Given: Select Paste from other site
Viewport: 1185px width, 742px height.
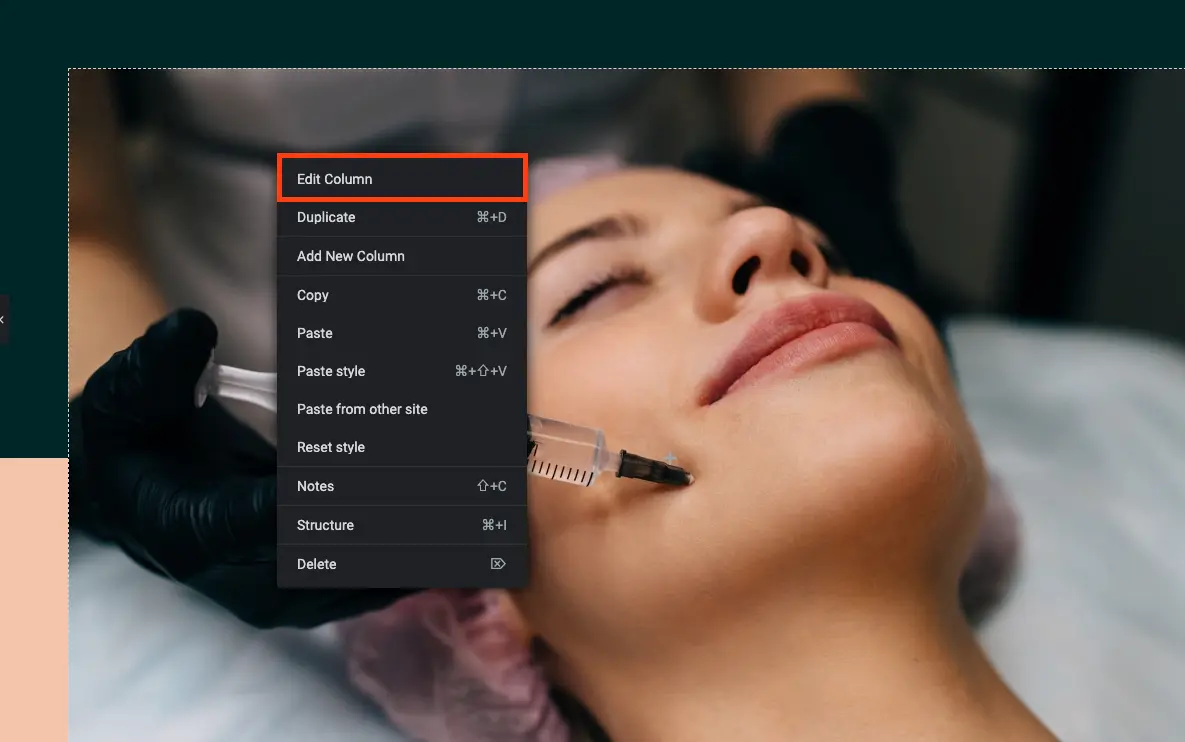Looking at the screenshot, I should point(362,409).
